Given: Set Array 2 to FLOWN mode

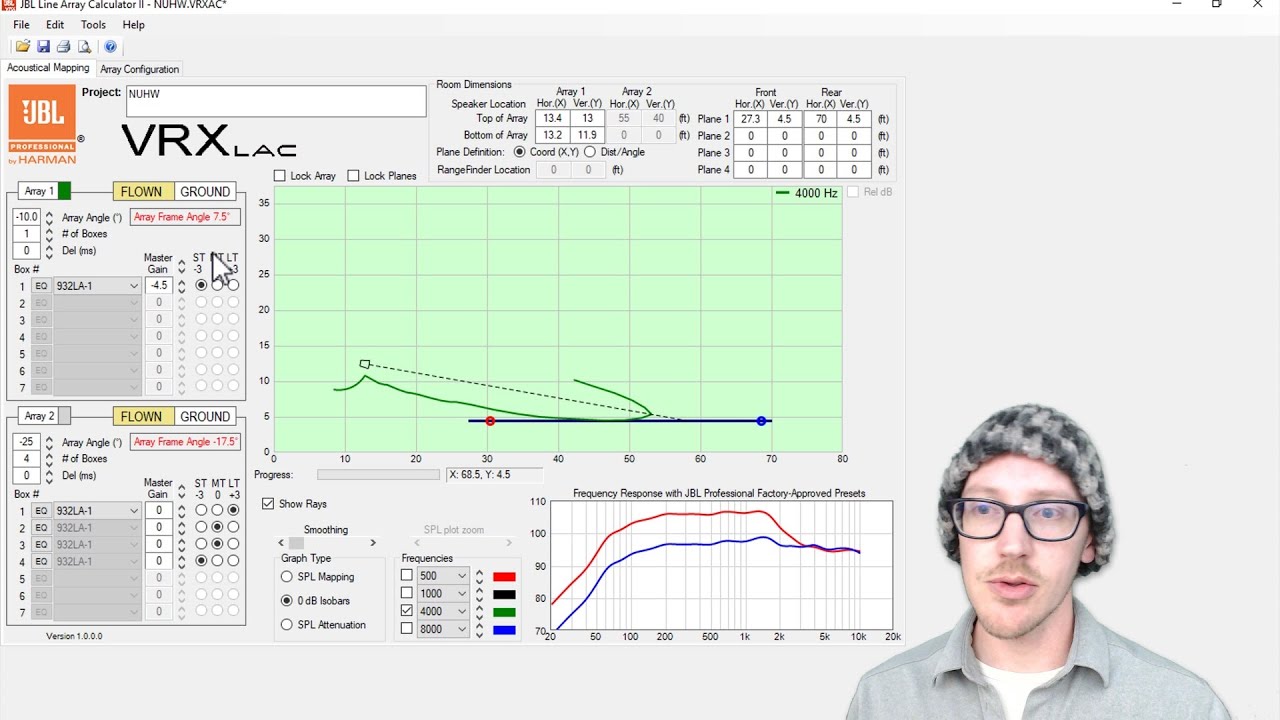Looking at the screenshot, I should pyautogui.click(x=141, y=417).
